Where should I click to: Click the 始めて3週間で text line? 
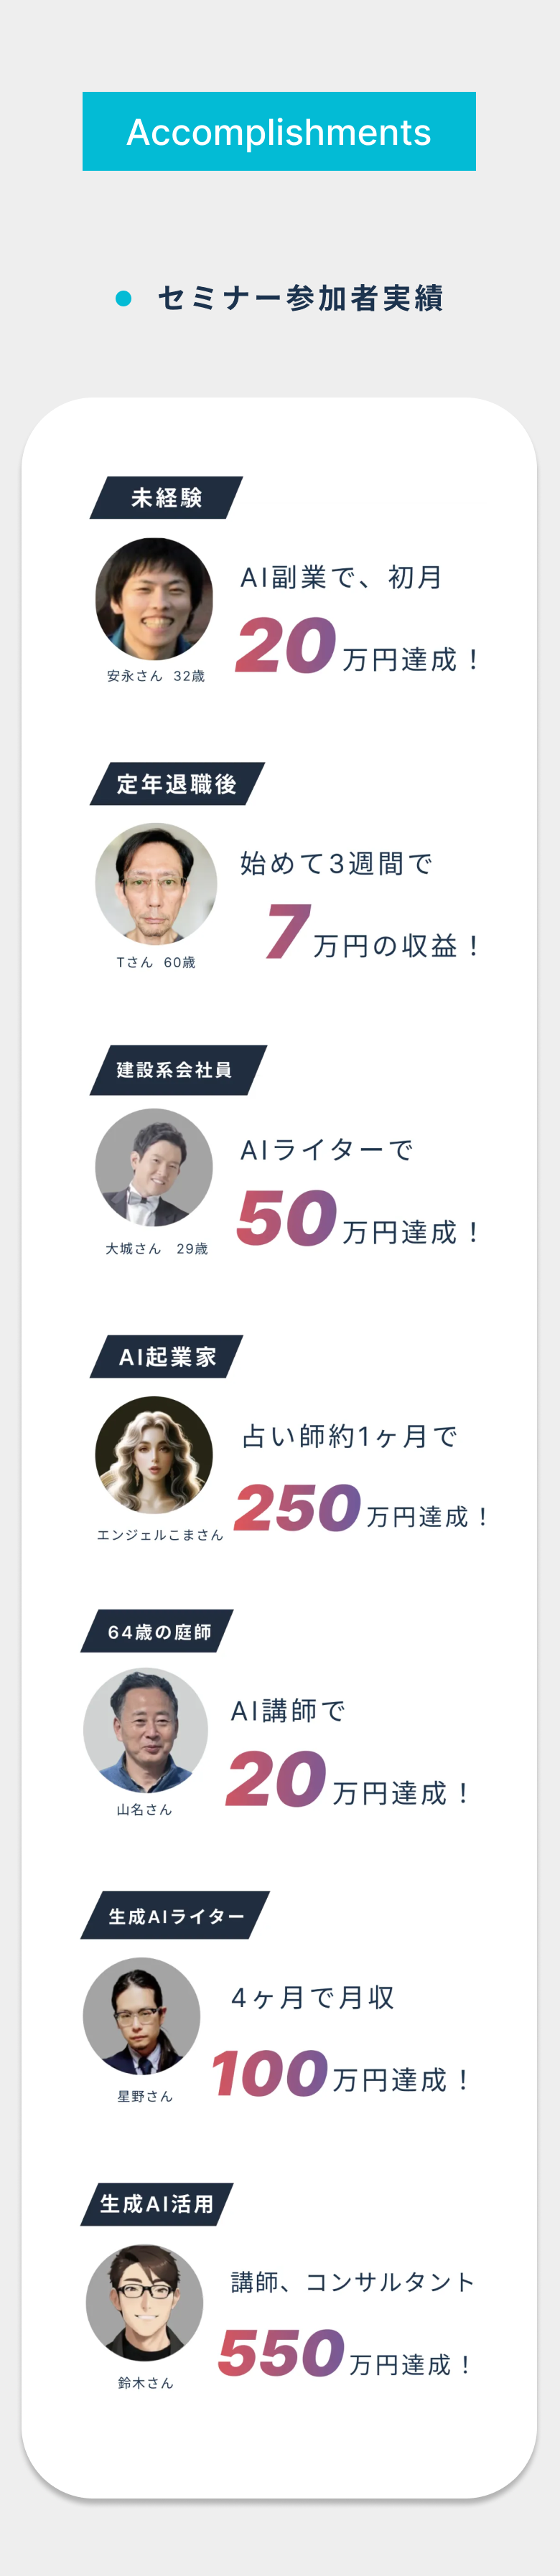(x=336, y=863)
